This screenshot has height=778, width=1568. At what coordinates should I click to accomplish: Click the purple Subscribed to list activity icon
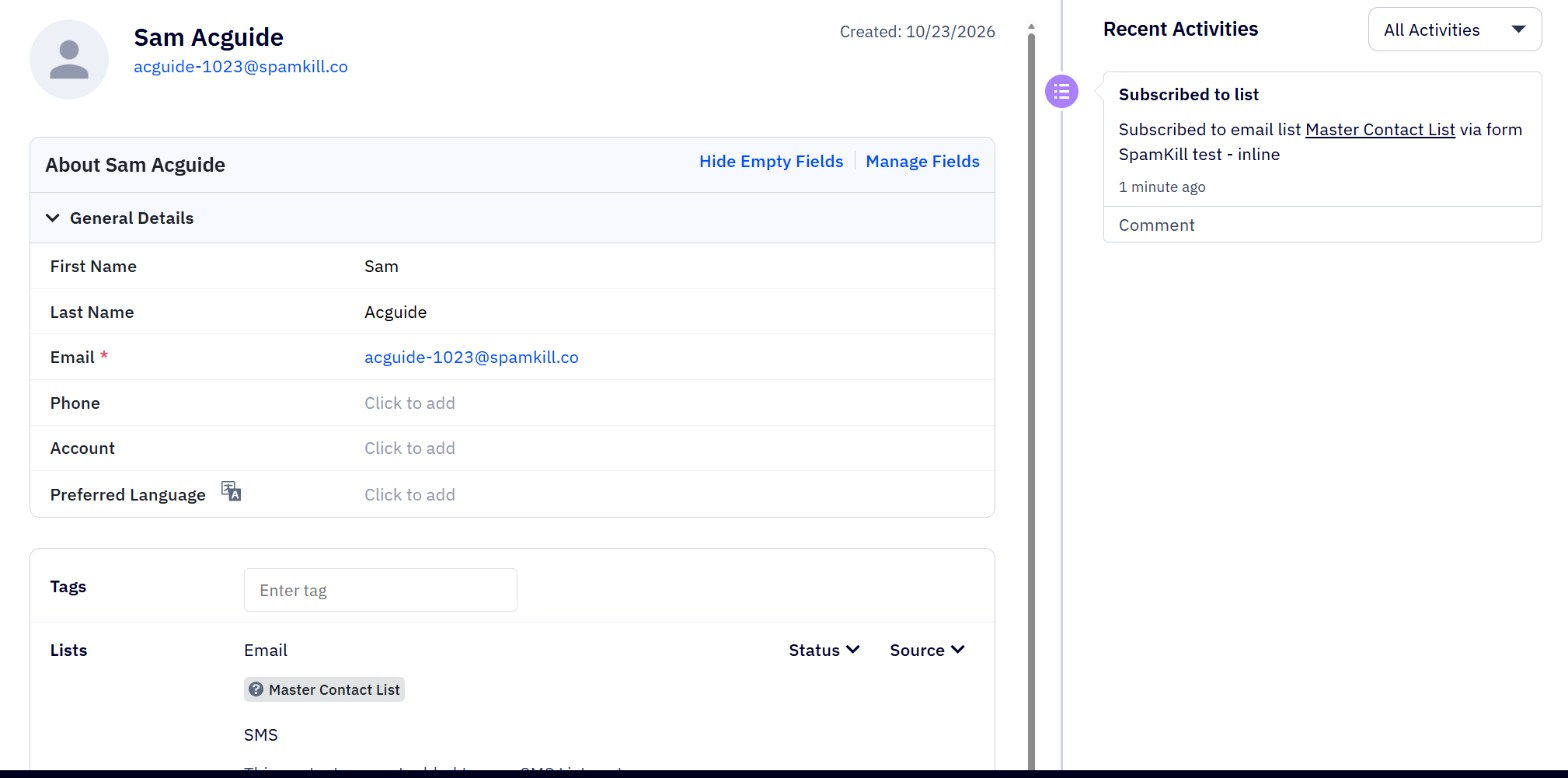point(1061,92)
